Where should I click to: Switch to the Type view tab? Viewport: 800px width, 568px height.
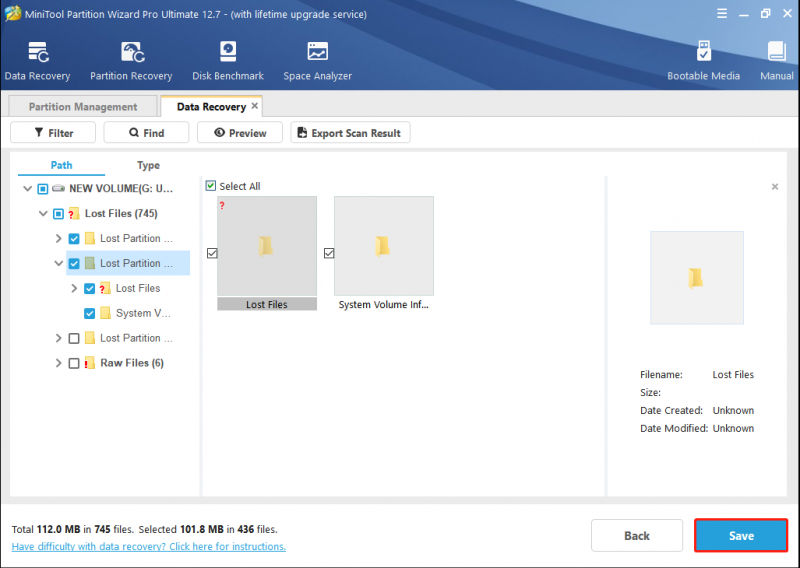[148, 165]
